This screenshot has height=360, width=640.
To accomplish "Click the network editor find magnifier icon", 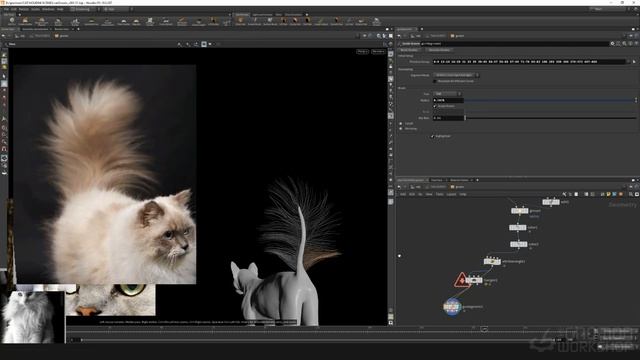I will (x=631, y=194).
